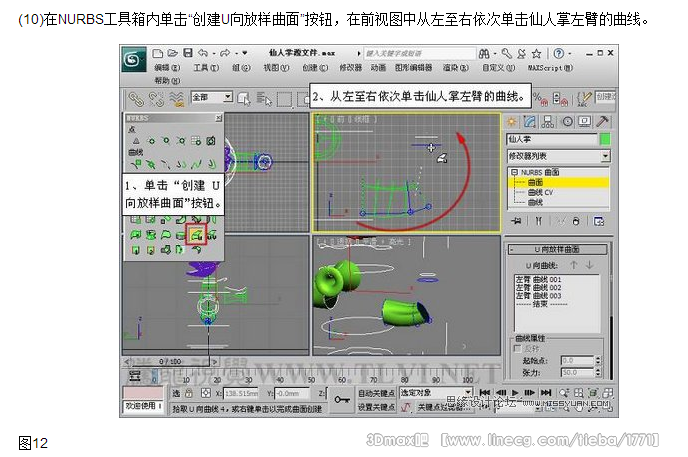Screen dimensions: 688x457
Task: Click the green object color swatch
Action: tap(605, 139)
